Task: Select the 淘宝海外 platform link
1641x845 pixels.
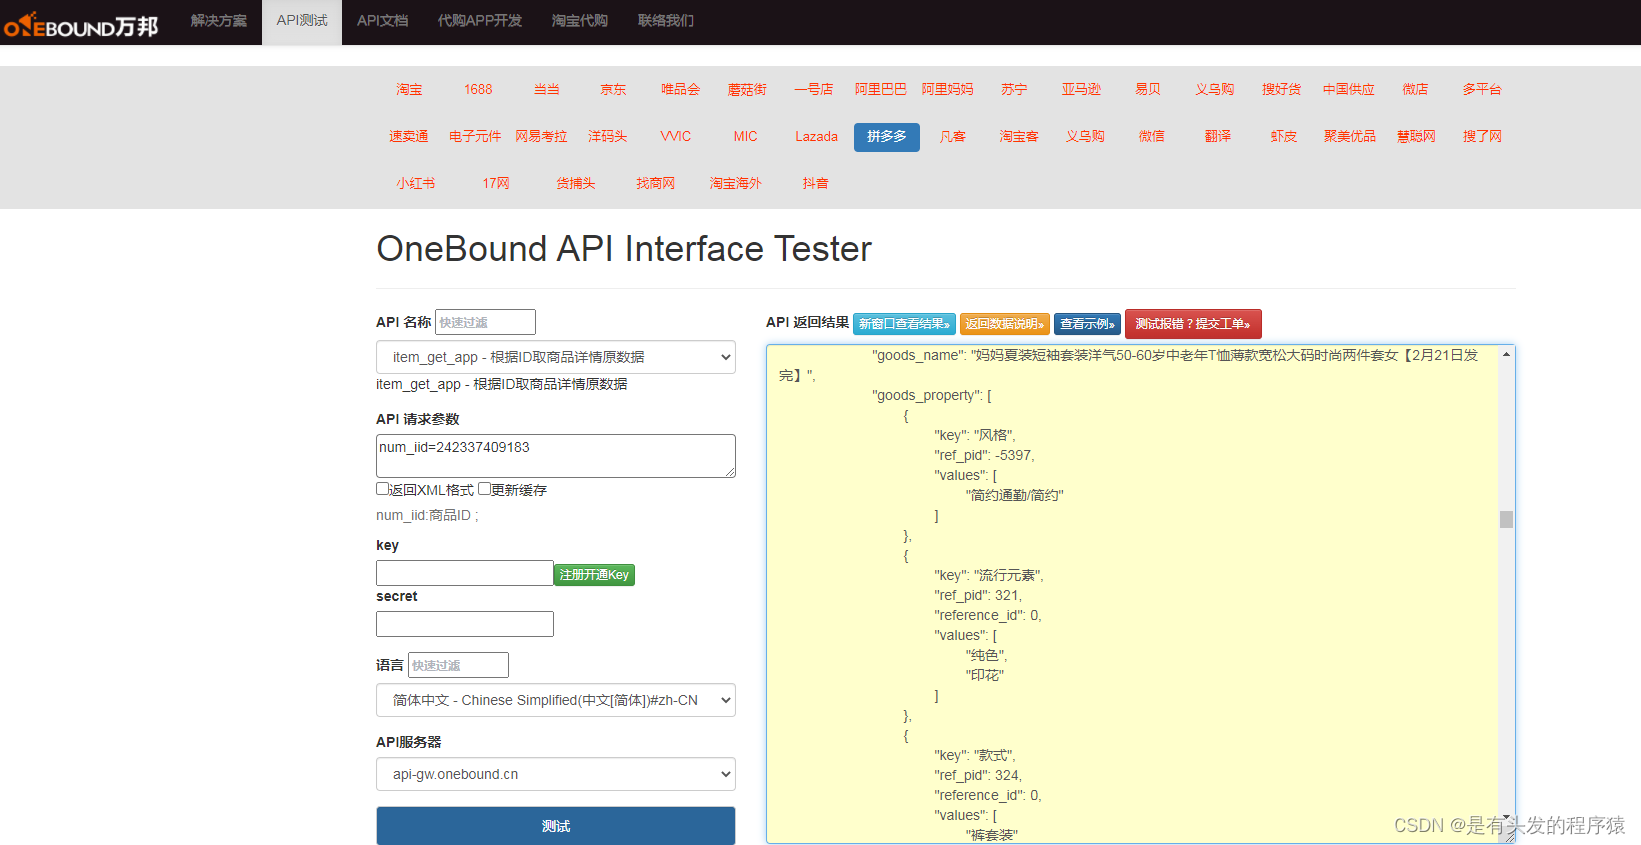Action: (x=736, y=183)
